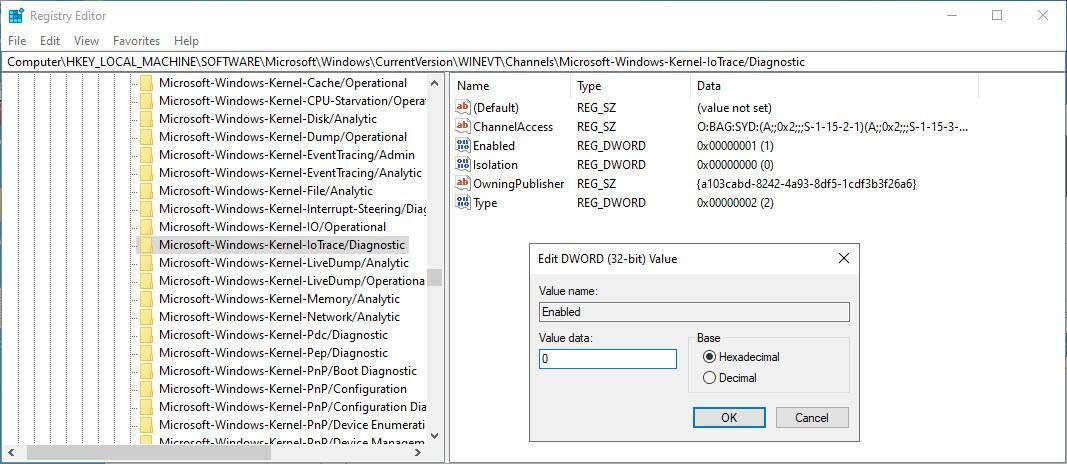Screen dimensions: 1067x464
Task: Open the Edit menu
Action: point(50,41)
